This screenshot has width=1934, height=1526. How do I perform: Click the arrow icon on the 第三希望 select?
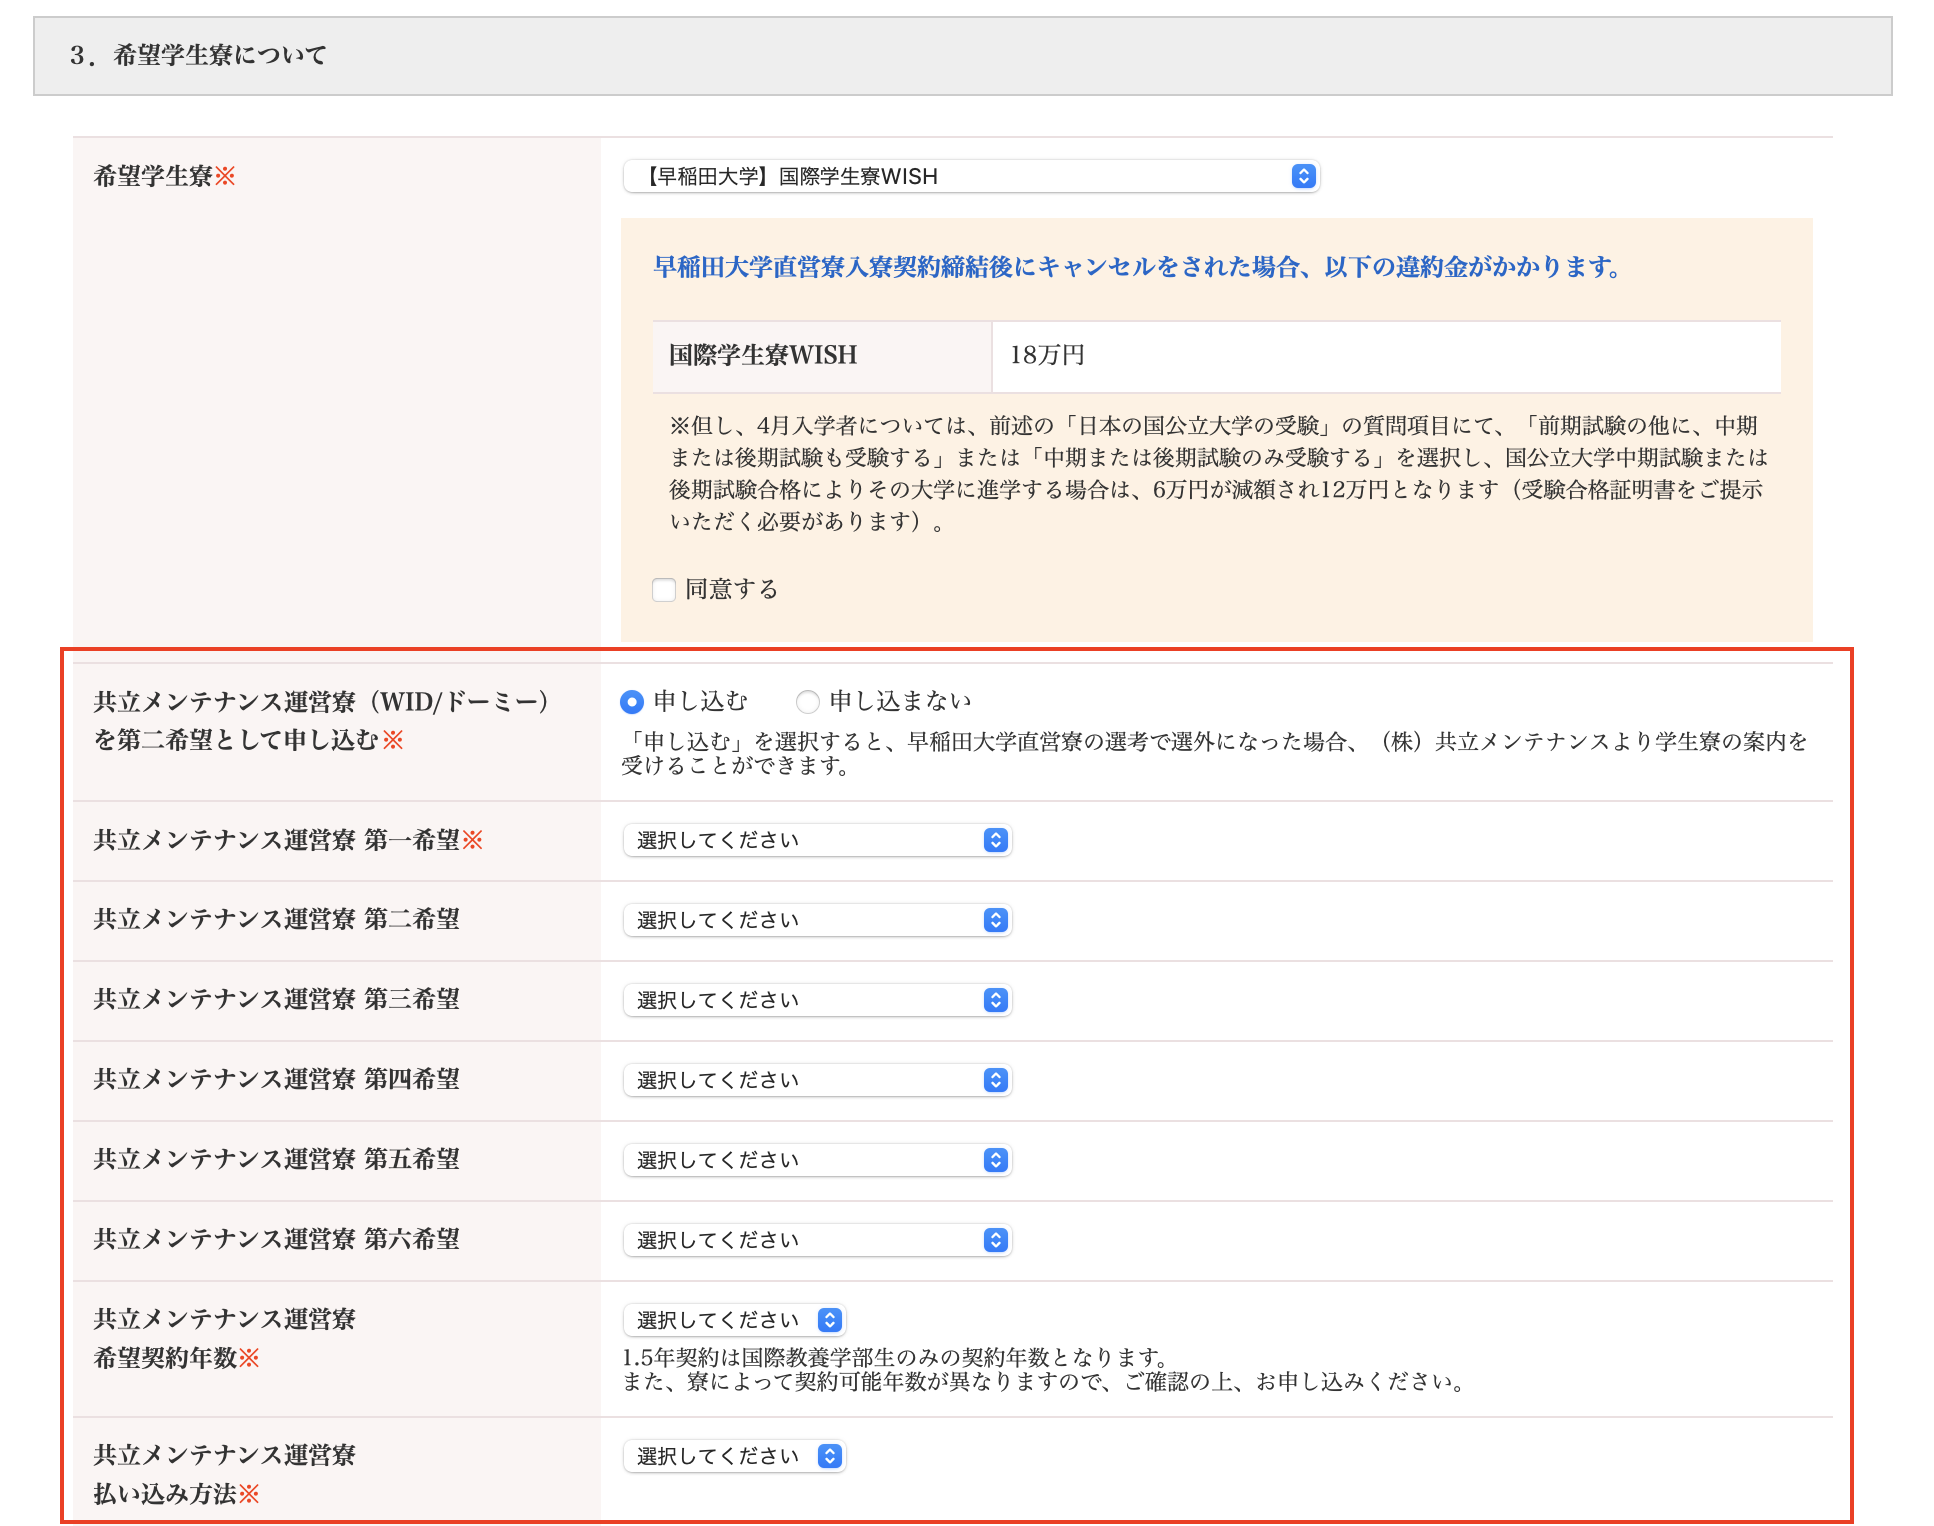pos(995,1000)
